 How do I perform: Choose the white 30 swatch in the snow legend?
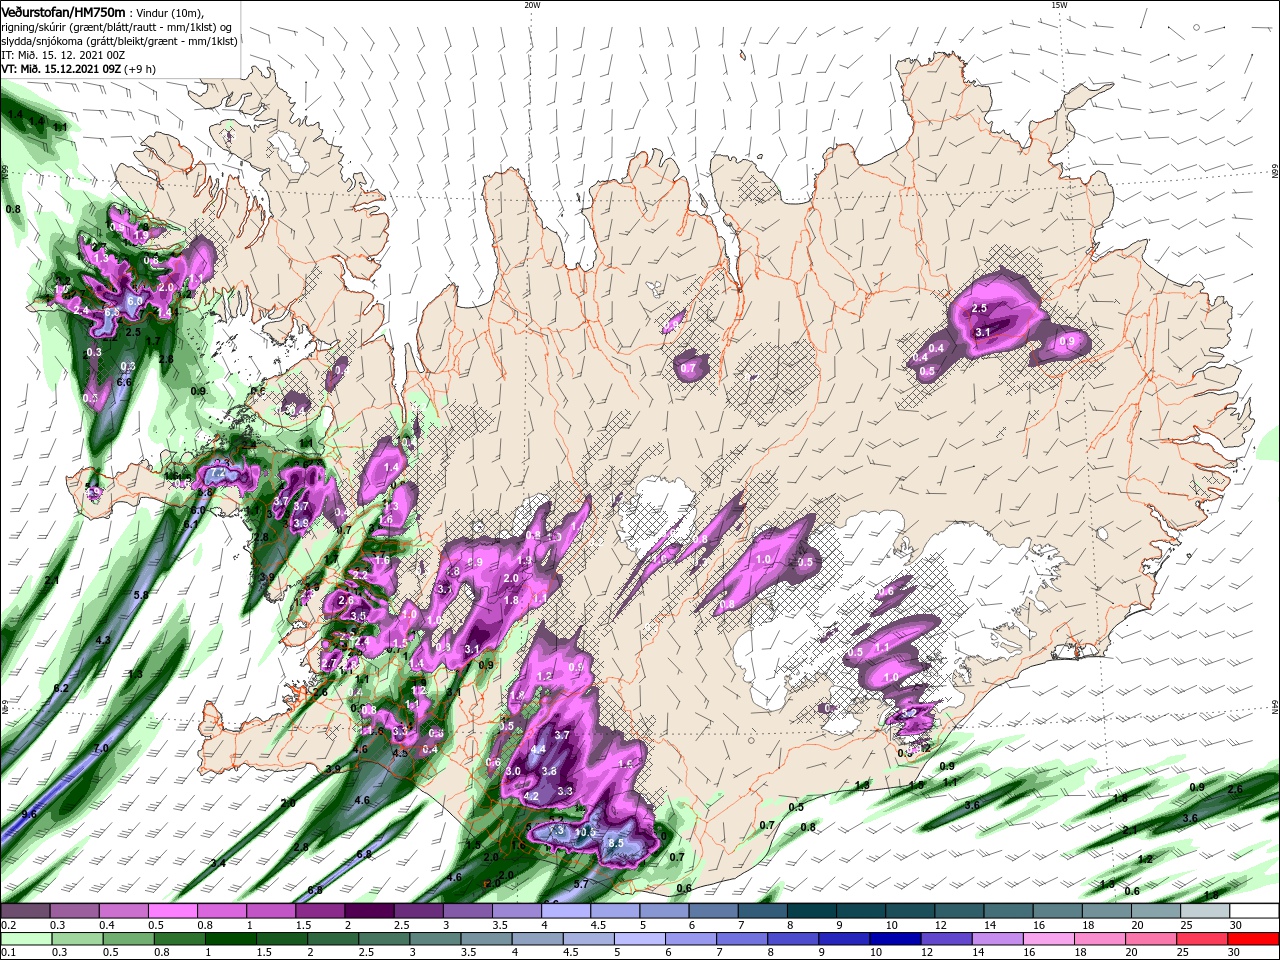click(x=1254, y=911)
